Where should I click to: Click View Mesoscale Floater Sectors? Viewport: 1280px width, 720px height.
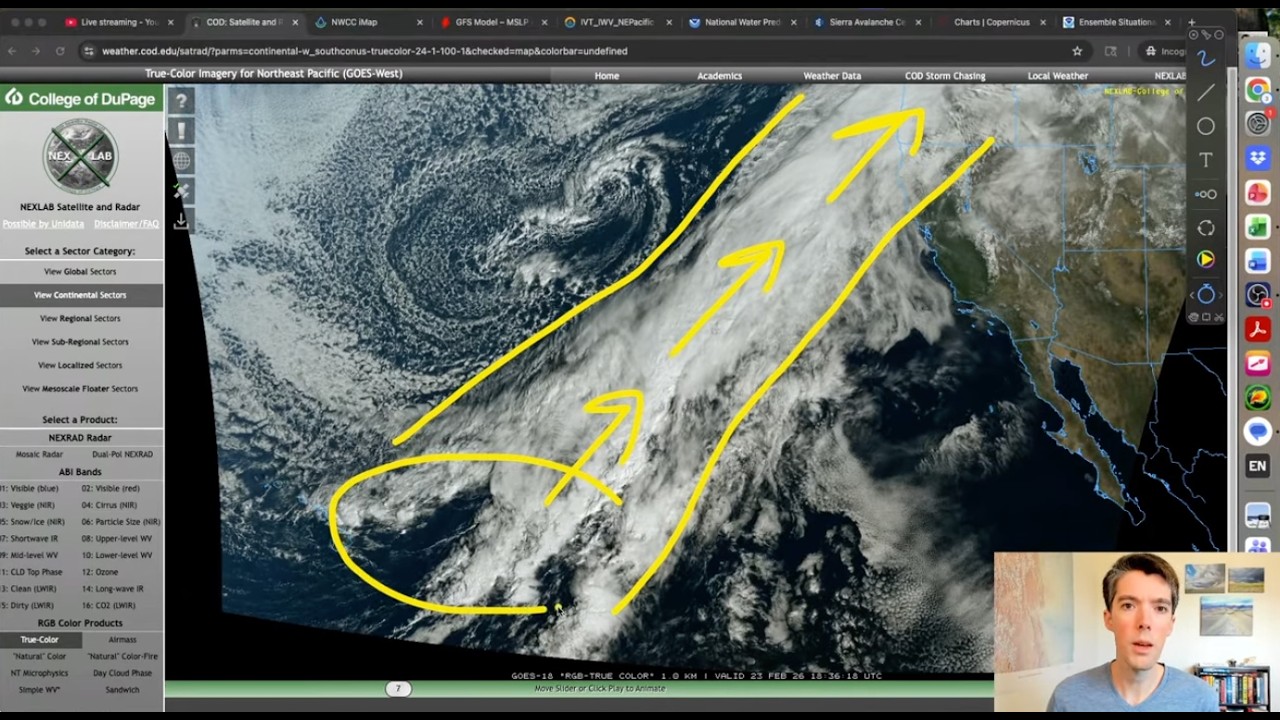pyautogui.click(x=80, y=388)
